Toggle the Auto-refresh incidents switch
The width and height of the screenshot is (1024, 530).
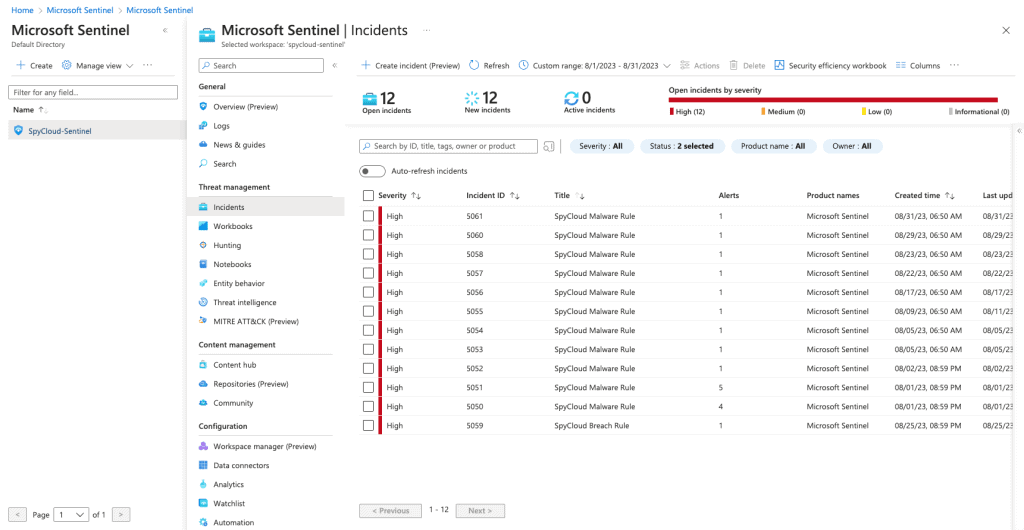(372, 171)
